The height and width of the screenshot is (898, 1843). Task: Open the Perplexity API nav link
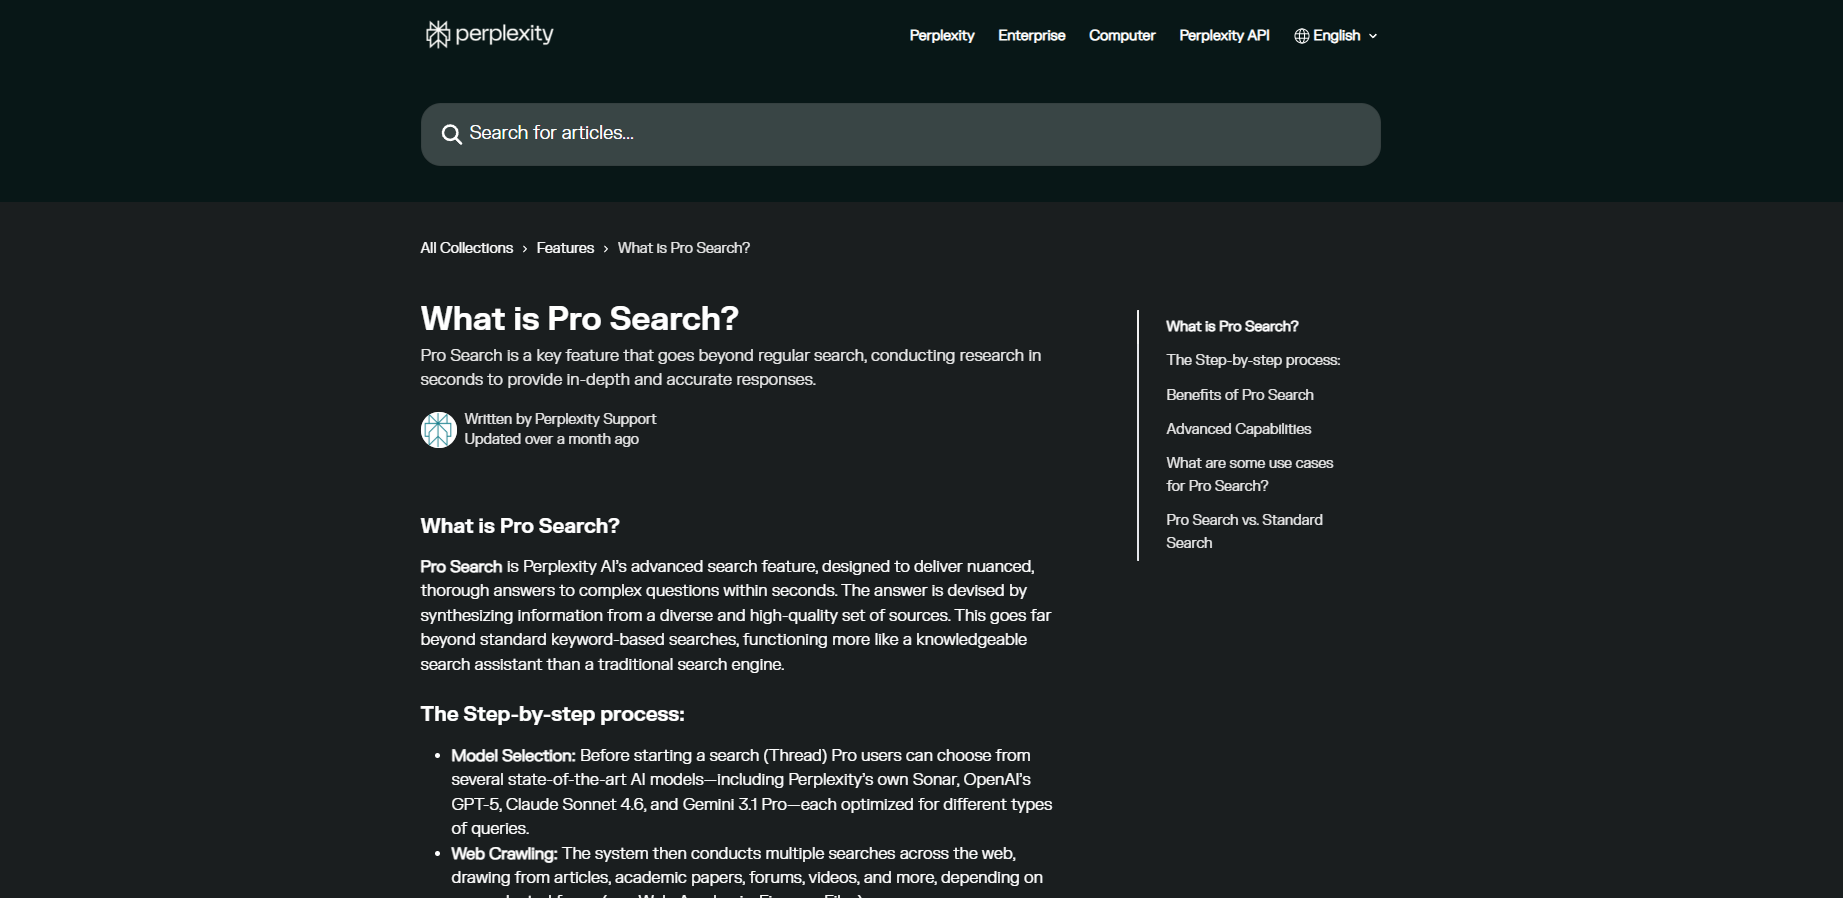[x=1224, y=36]
